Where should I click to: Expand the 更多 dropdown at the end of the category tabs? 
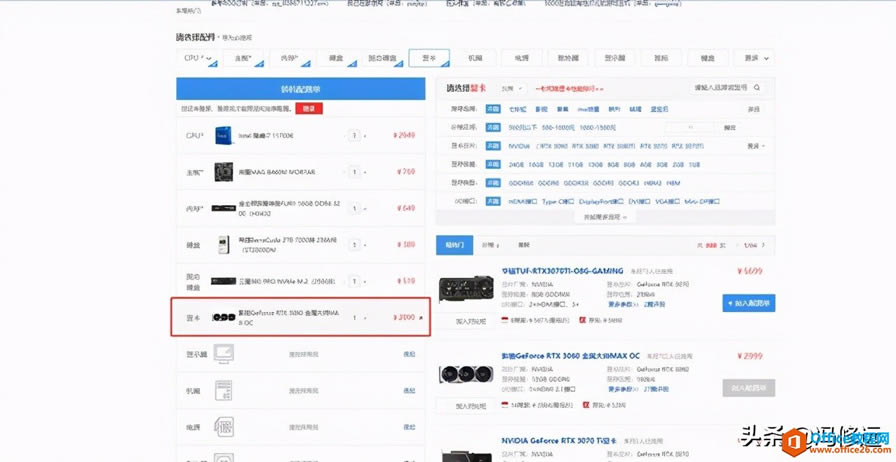tap(754, 58)
